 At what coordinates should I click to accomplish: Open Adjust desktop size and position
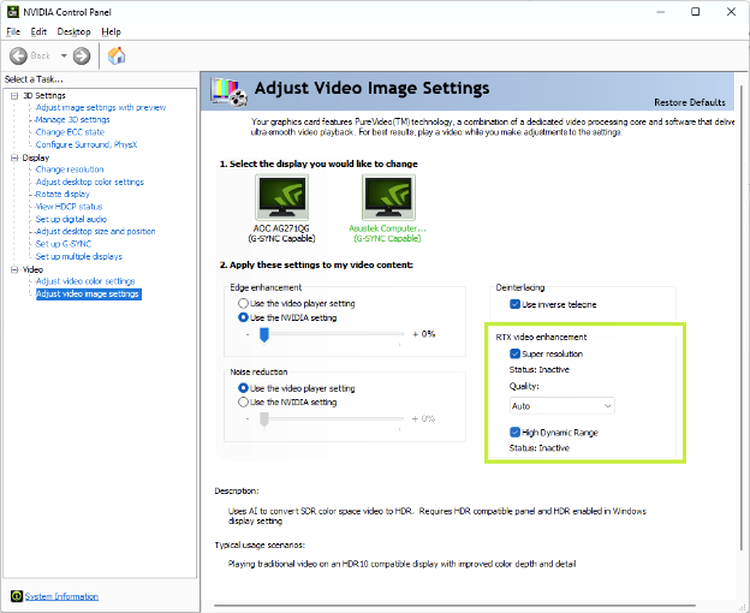96,231
